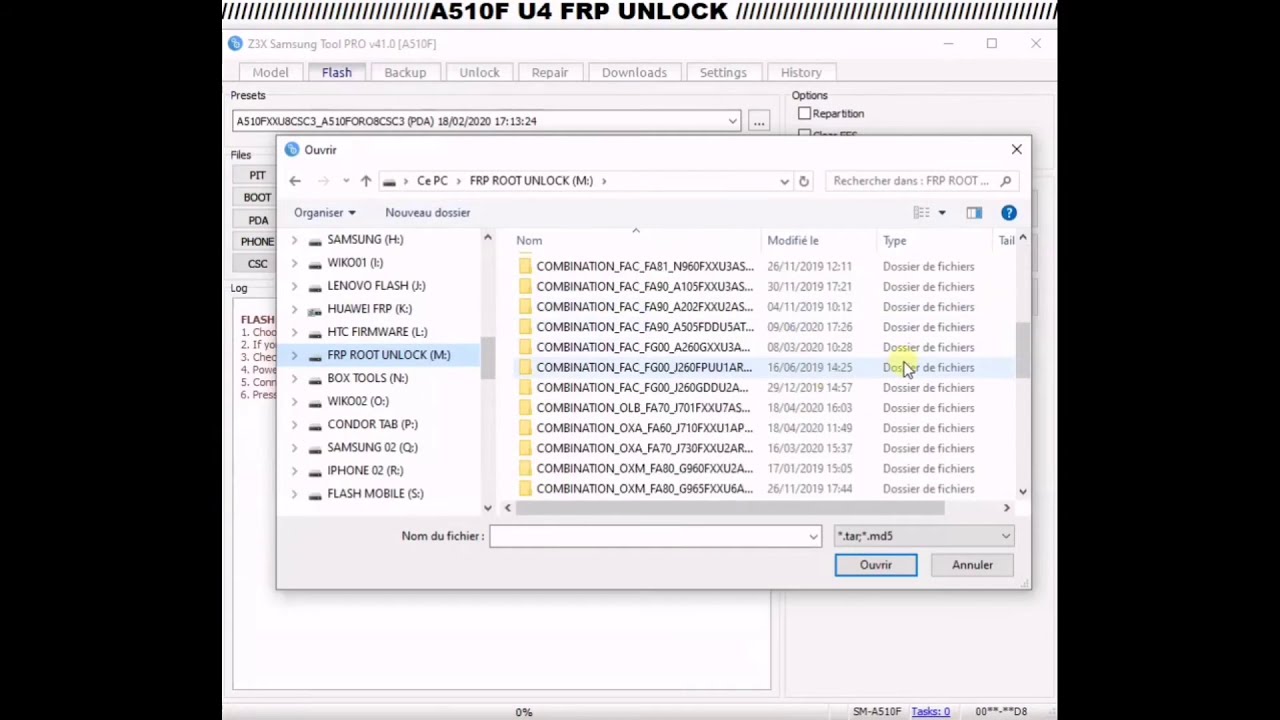The image size is (1280, 720).
Task: Open the Organiser dropdown menu
Action: coord(325,212)
